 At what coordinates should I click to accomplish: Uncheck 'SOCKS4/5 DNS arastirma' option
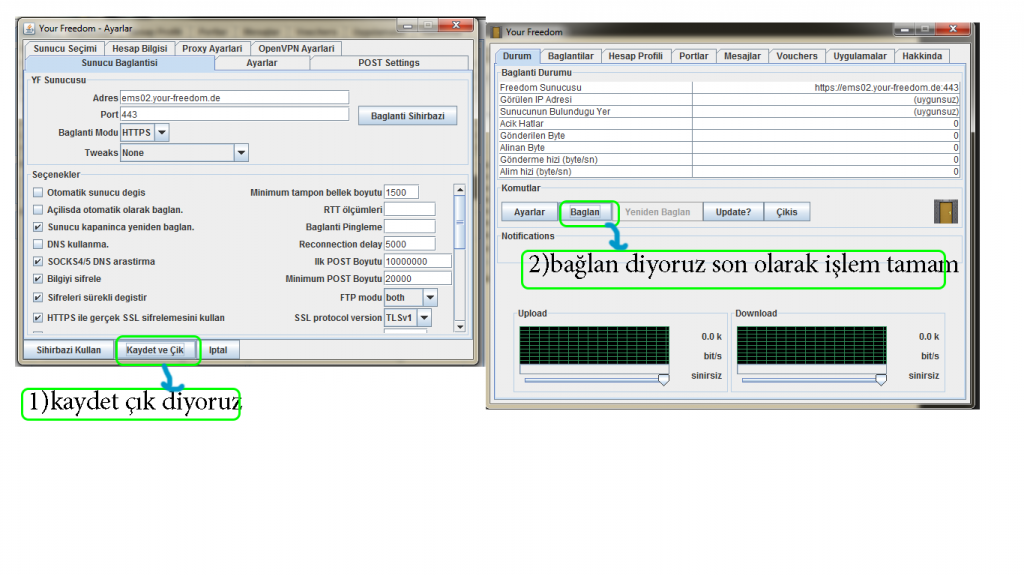tap(38, 261)
